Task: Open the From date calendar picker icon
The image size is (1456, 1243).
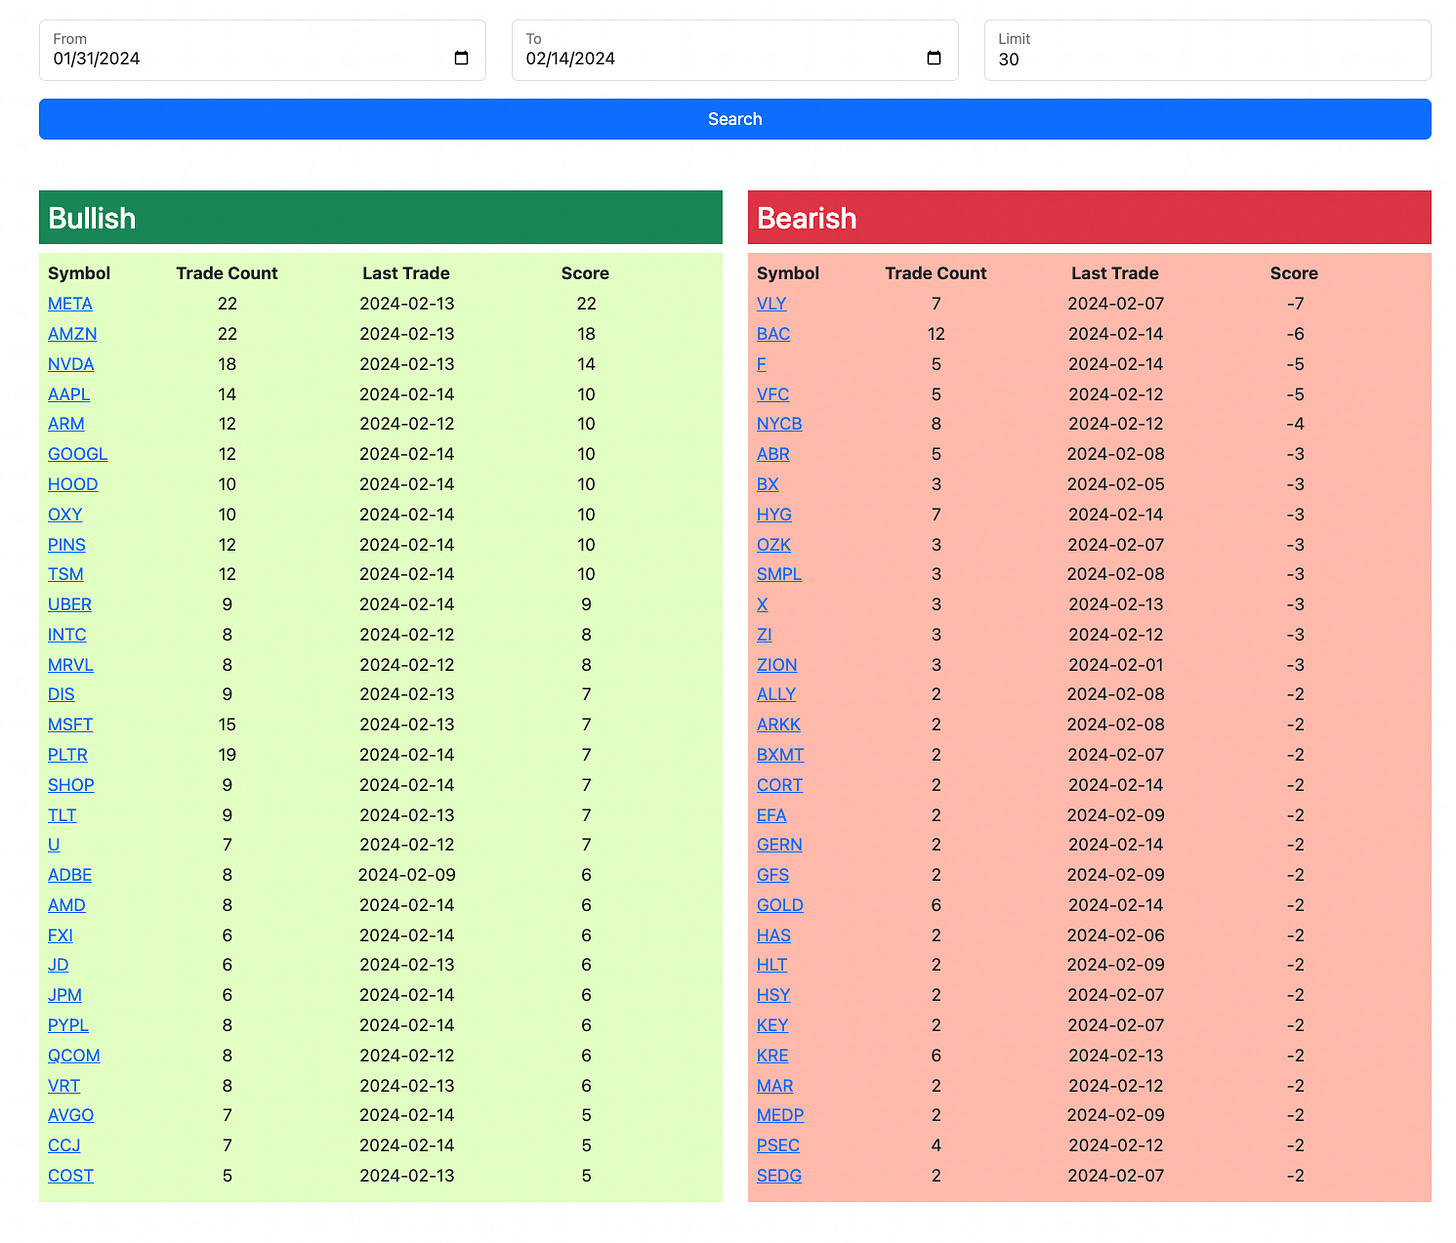Action: (461, 58)
